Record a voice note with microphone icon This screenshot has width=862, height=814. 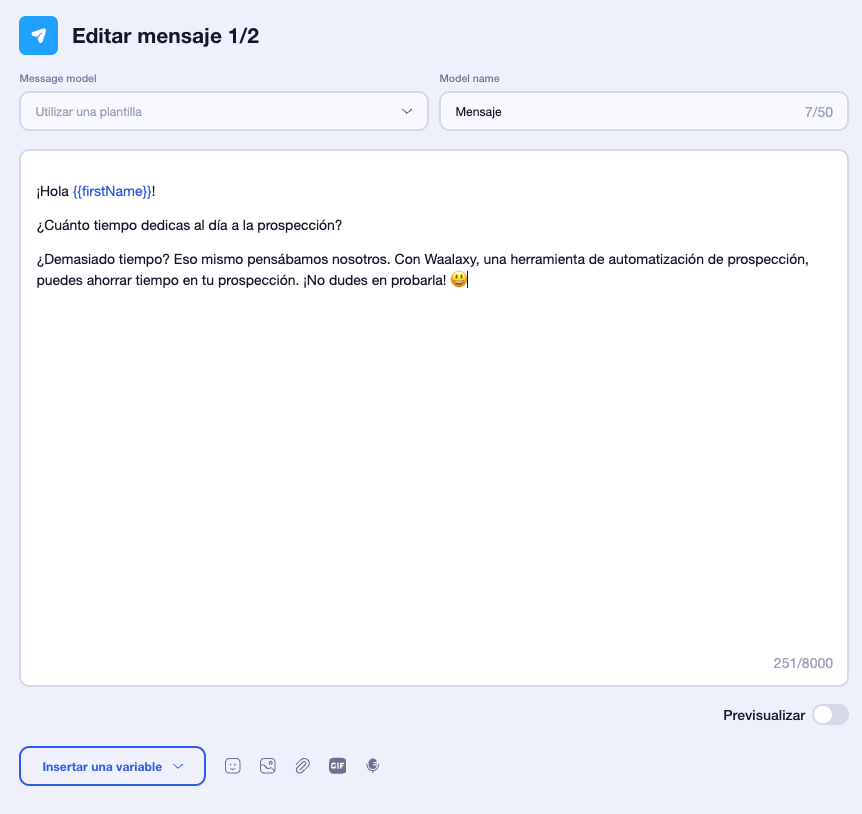coord(372,766)
